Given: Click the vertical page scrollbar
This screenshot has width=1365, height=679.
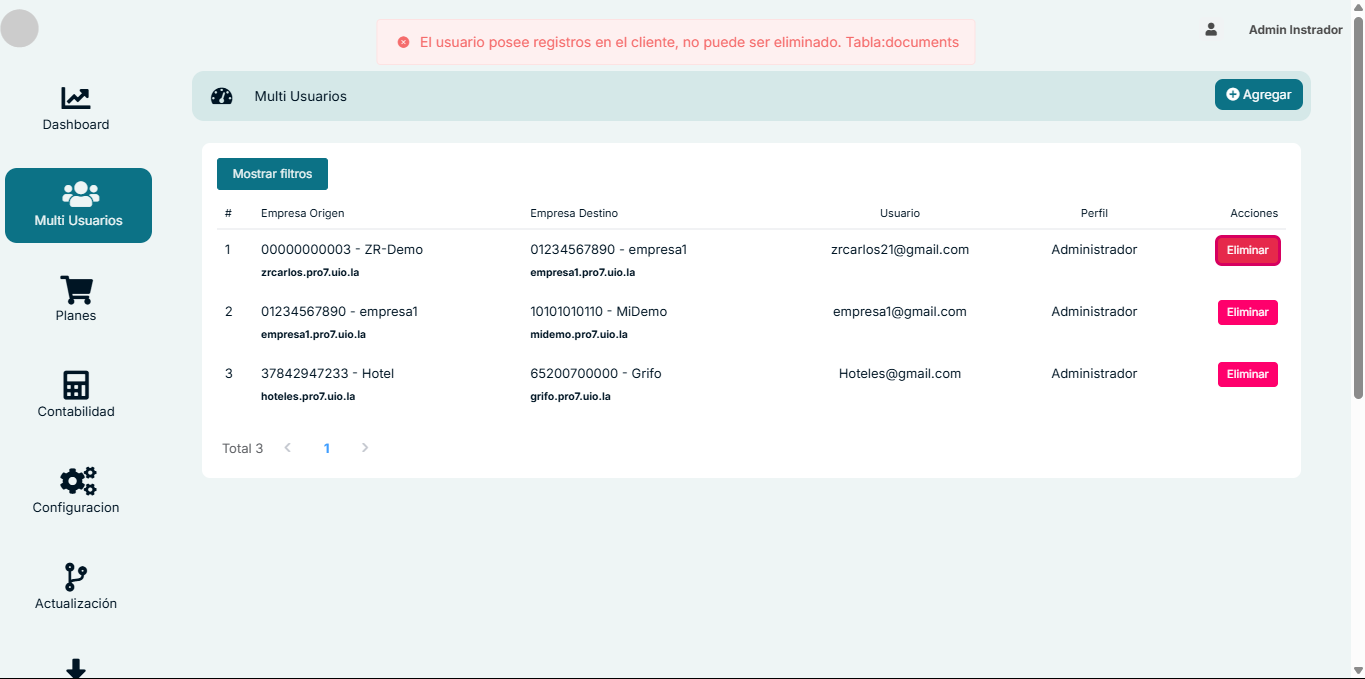Looking at the screenshot, I should pos(1357,210).
